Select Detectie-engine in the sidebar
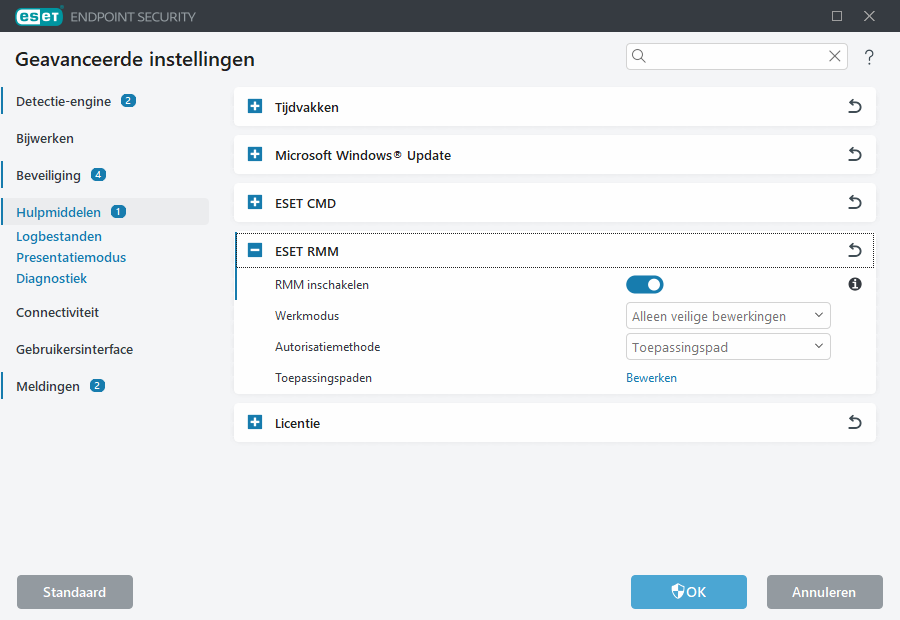The image size is (900, 620). coord(63,101)
